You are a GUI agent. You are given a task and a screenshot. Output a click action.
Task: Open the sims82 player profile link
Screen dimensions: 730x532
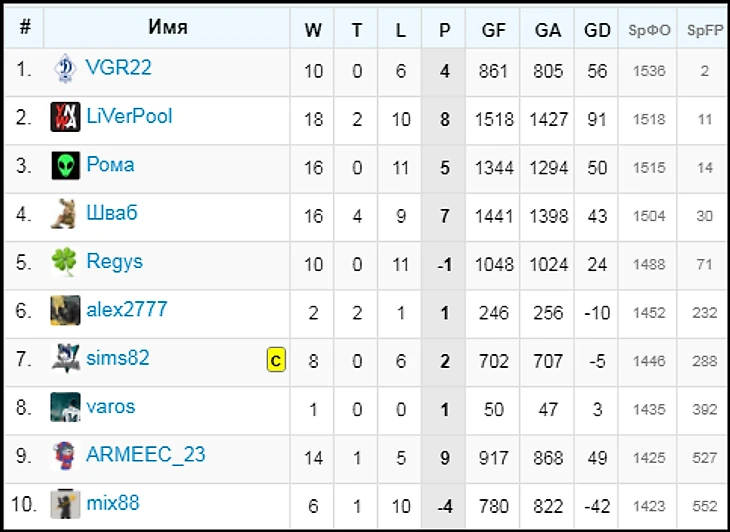point(118,358)
